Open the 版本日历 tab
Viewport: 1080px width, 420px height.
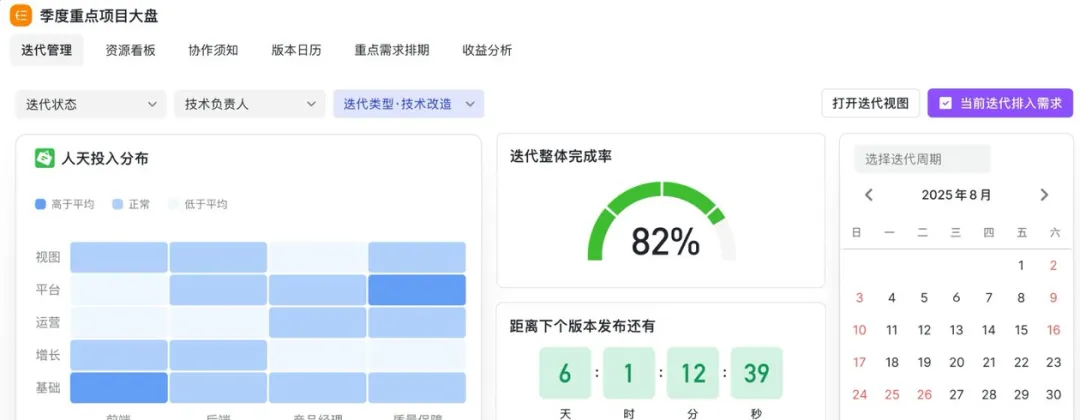click(x=296, y=50)
